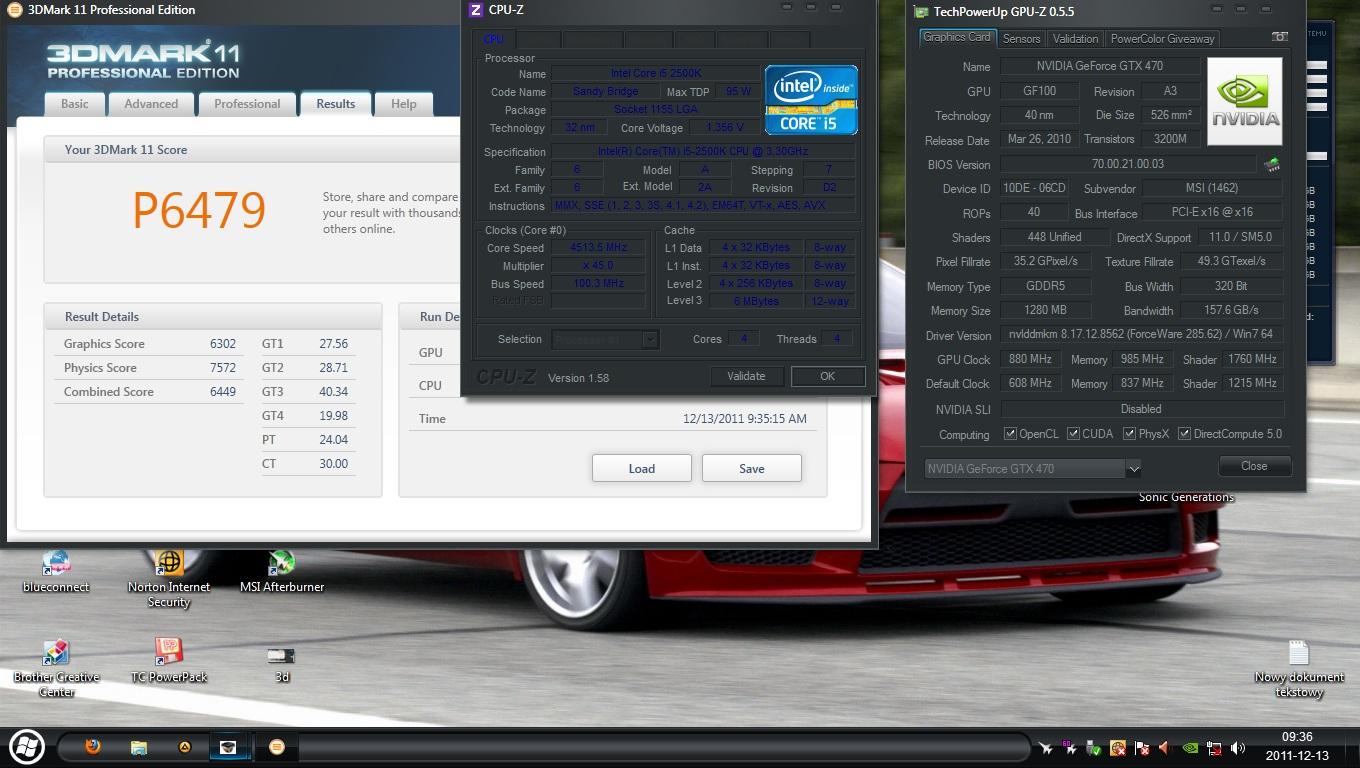Open Windows Explorer from the taskbar

click(139, 747)
